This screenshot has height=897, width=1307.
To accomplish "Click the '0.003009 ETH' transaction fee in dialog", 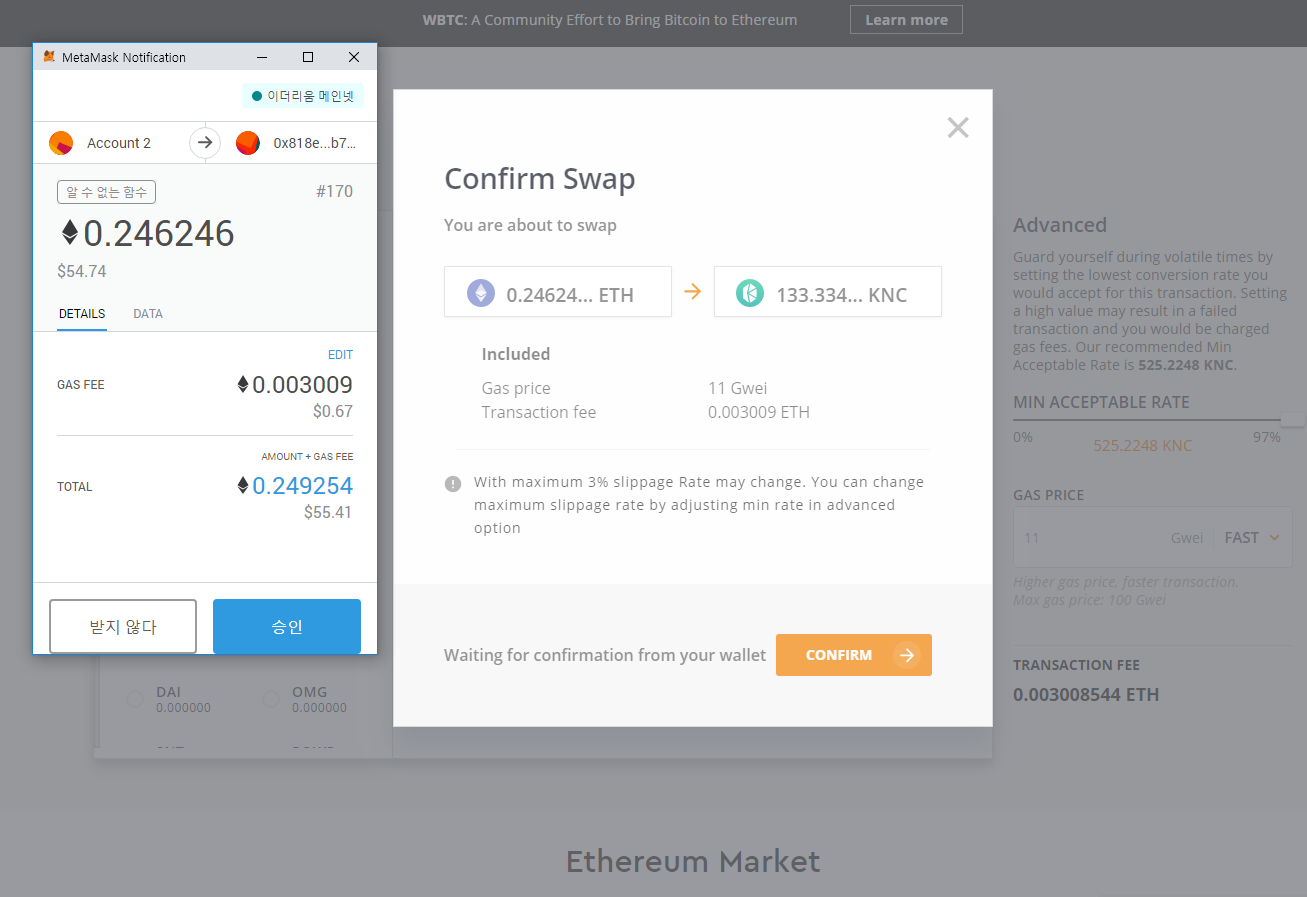I will (x=759, y=412).
